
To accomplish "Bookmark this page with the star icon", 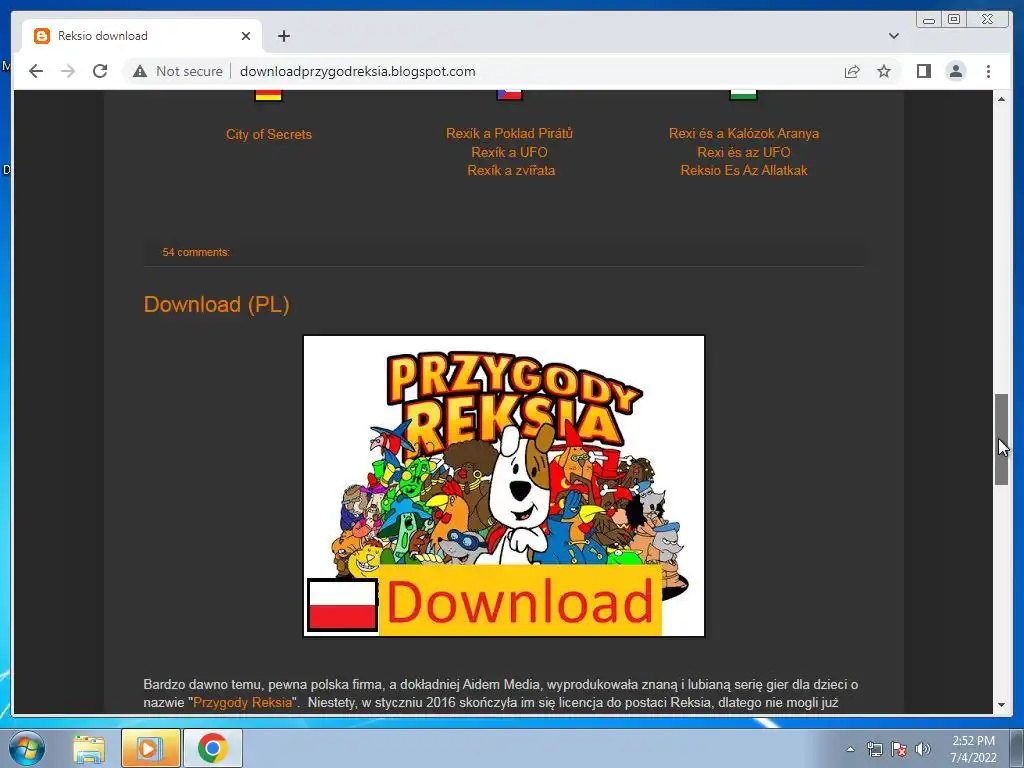I will [884, 71].
